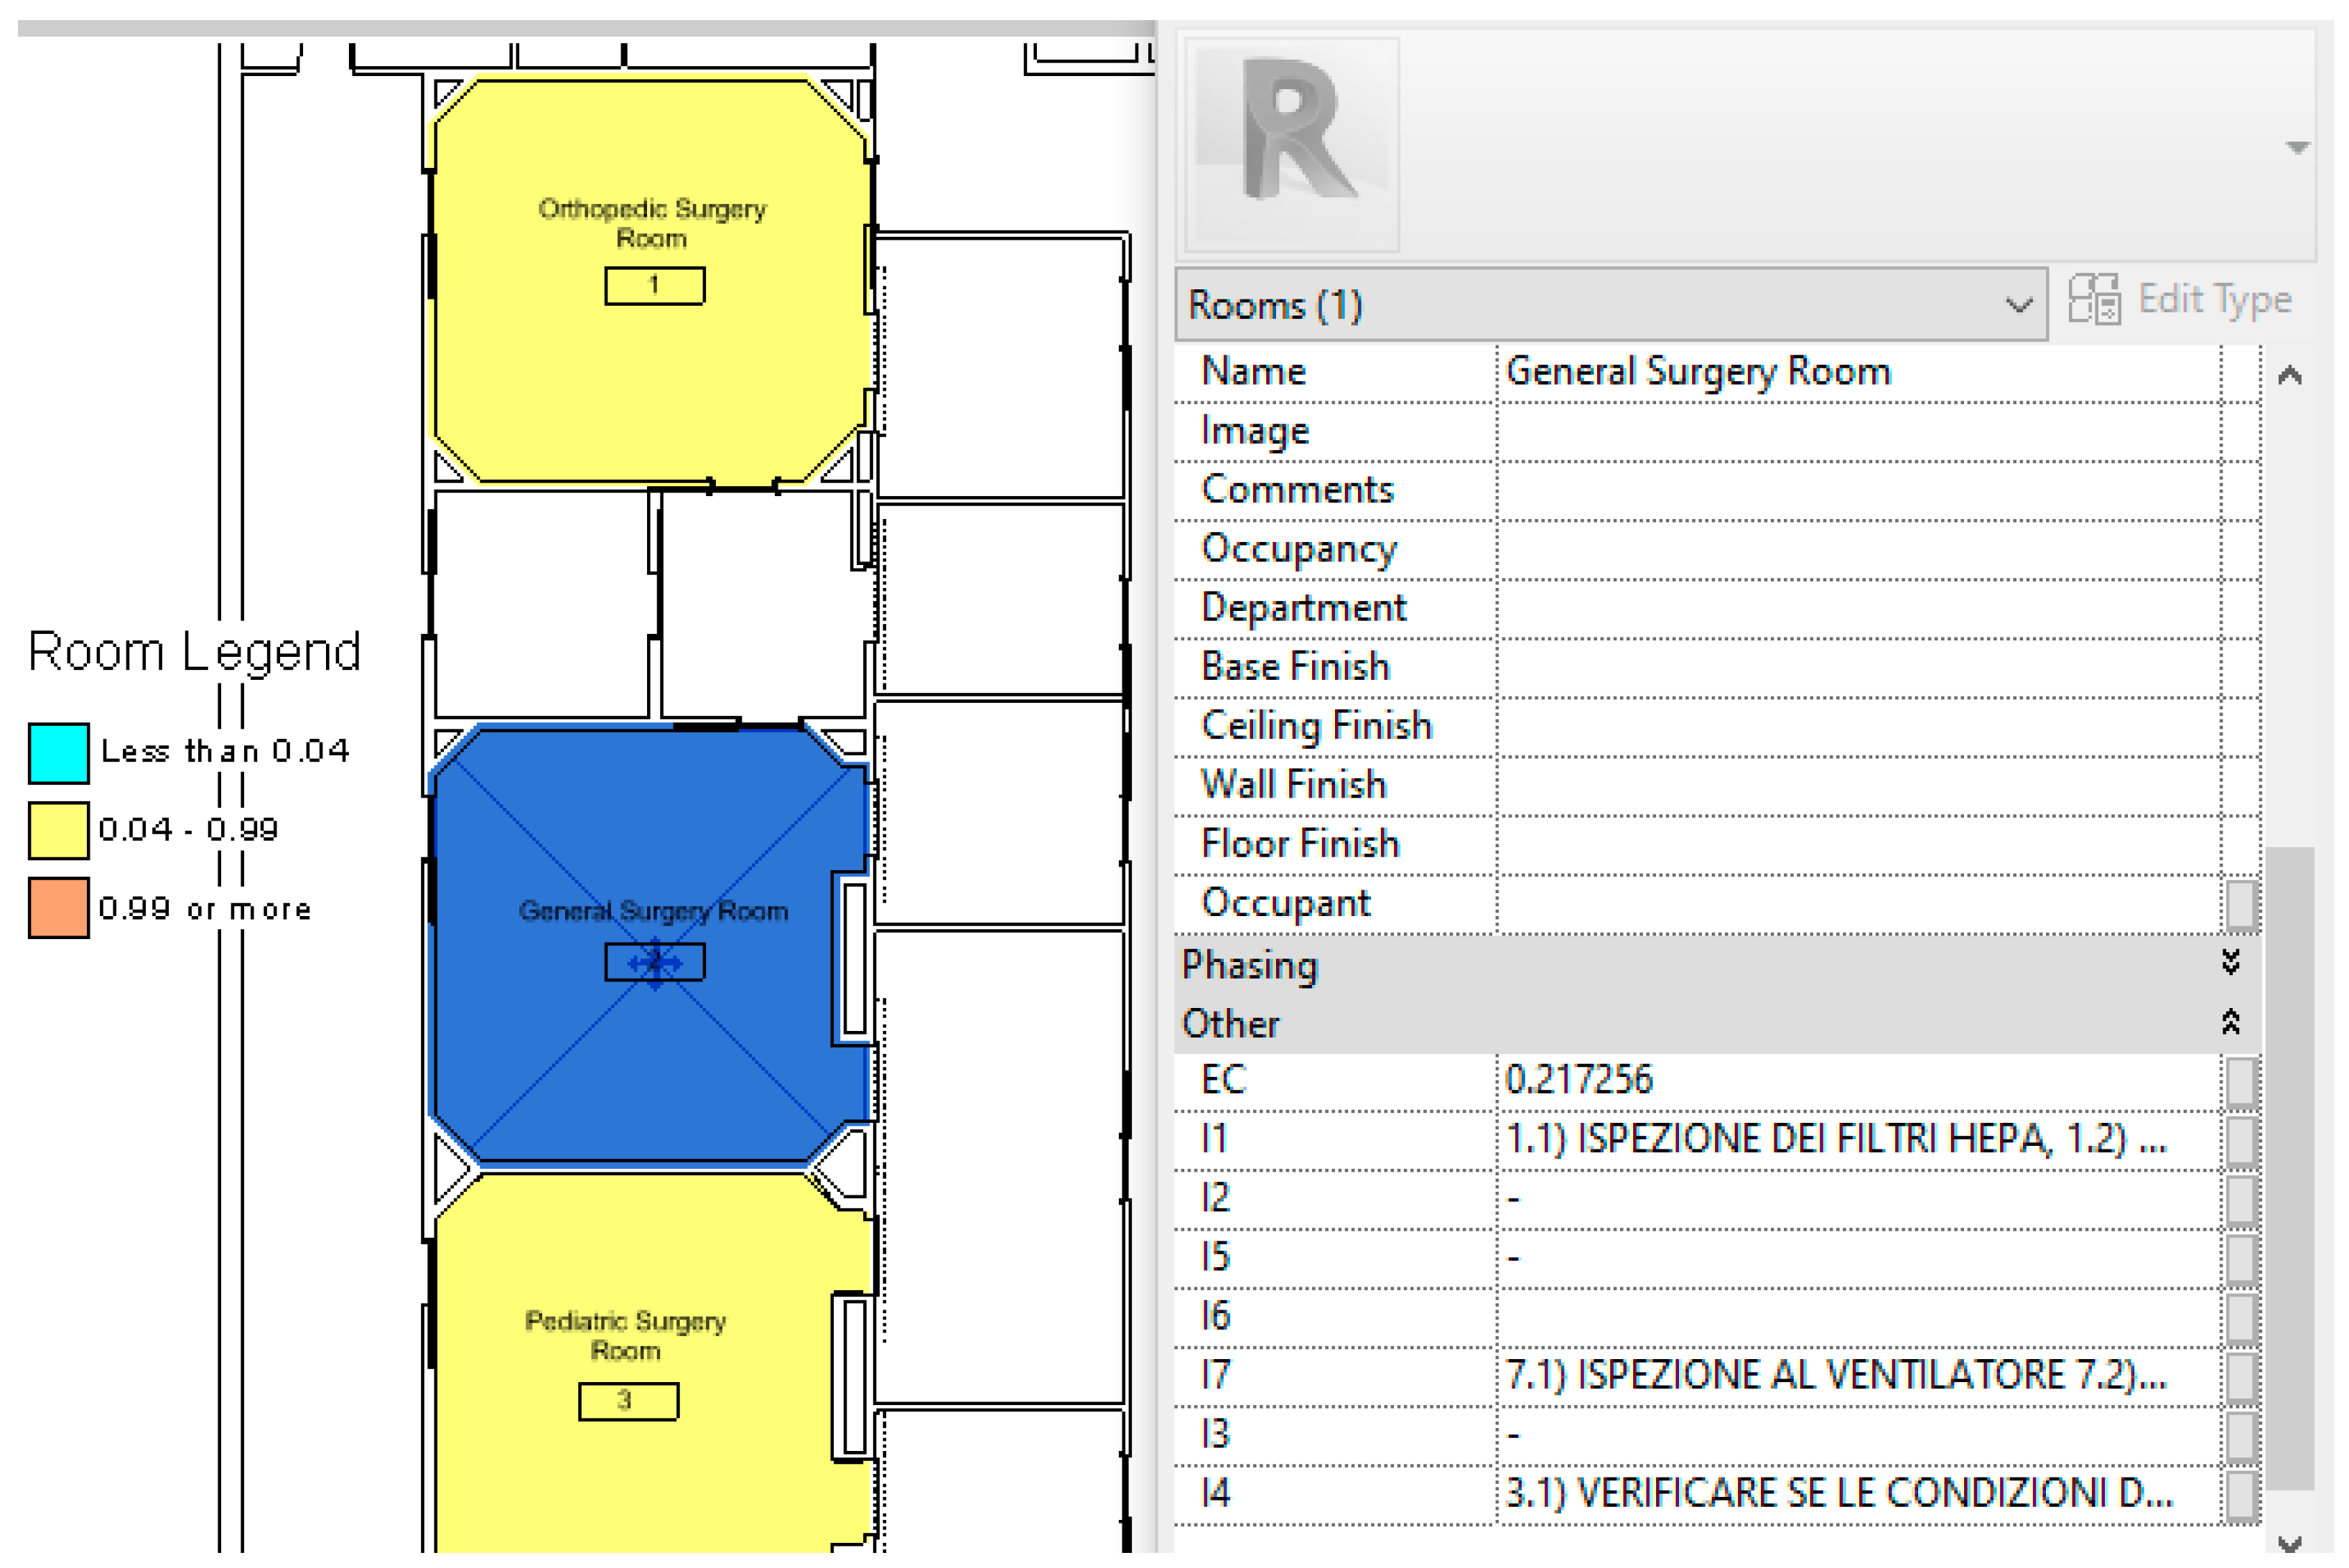Click the Edit Type icon
Screen dimensions: 2349x1568
[2094, 299]
